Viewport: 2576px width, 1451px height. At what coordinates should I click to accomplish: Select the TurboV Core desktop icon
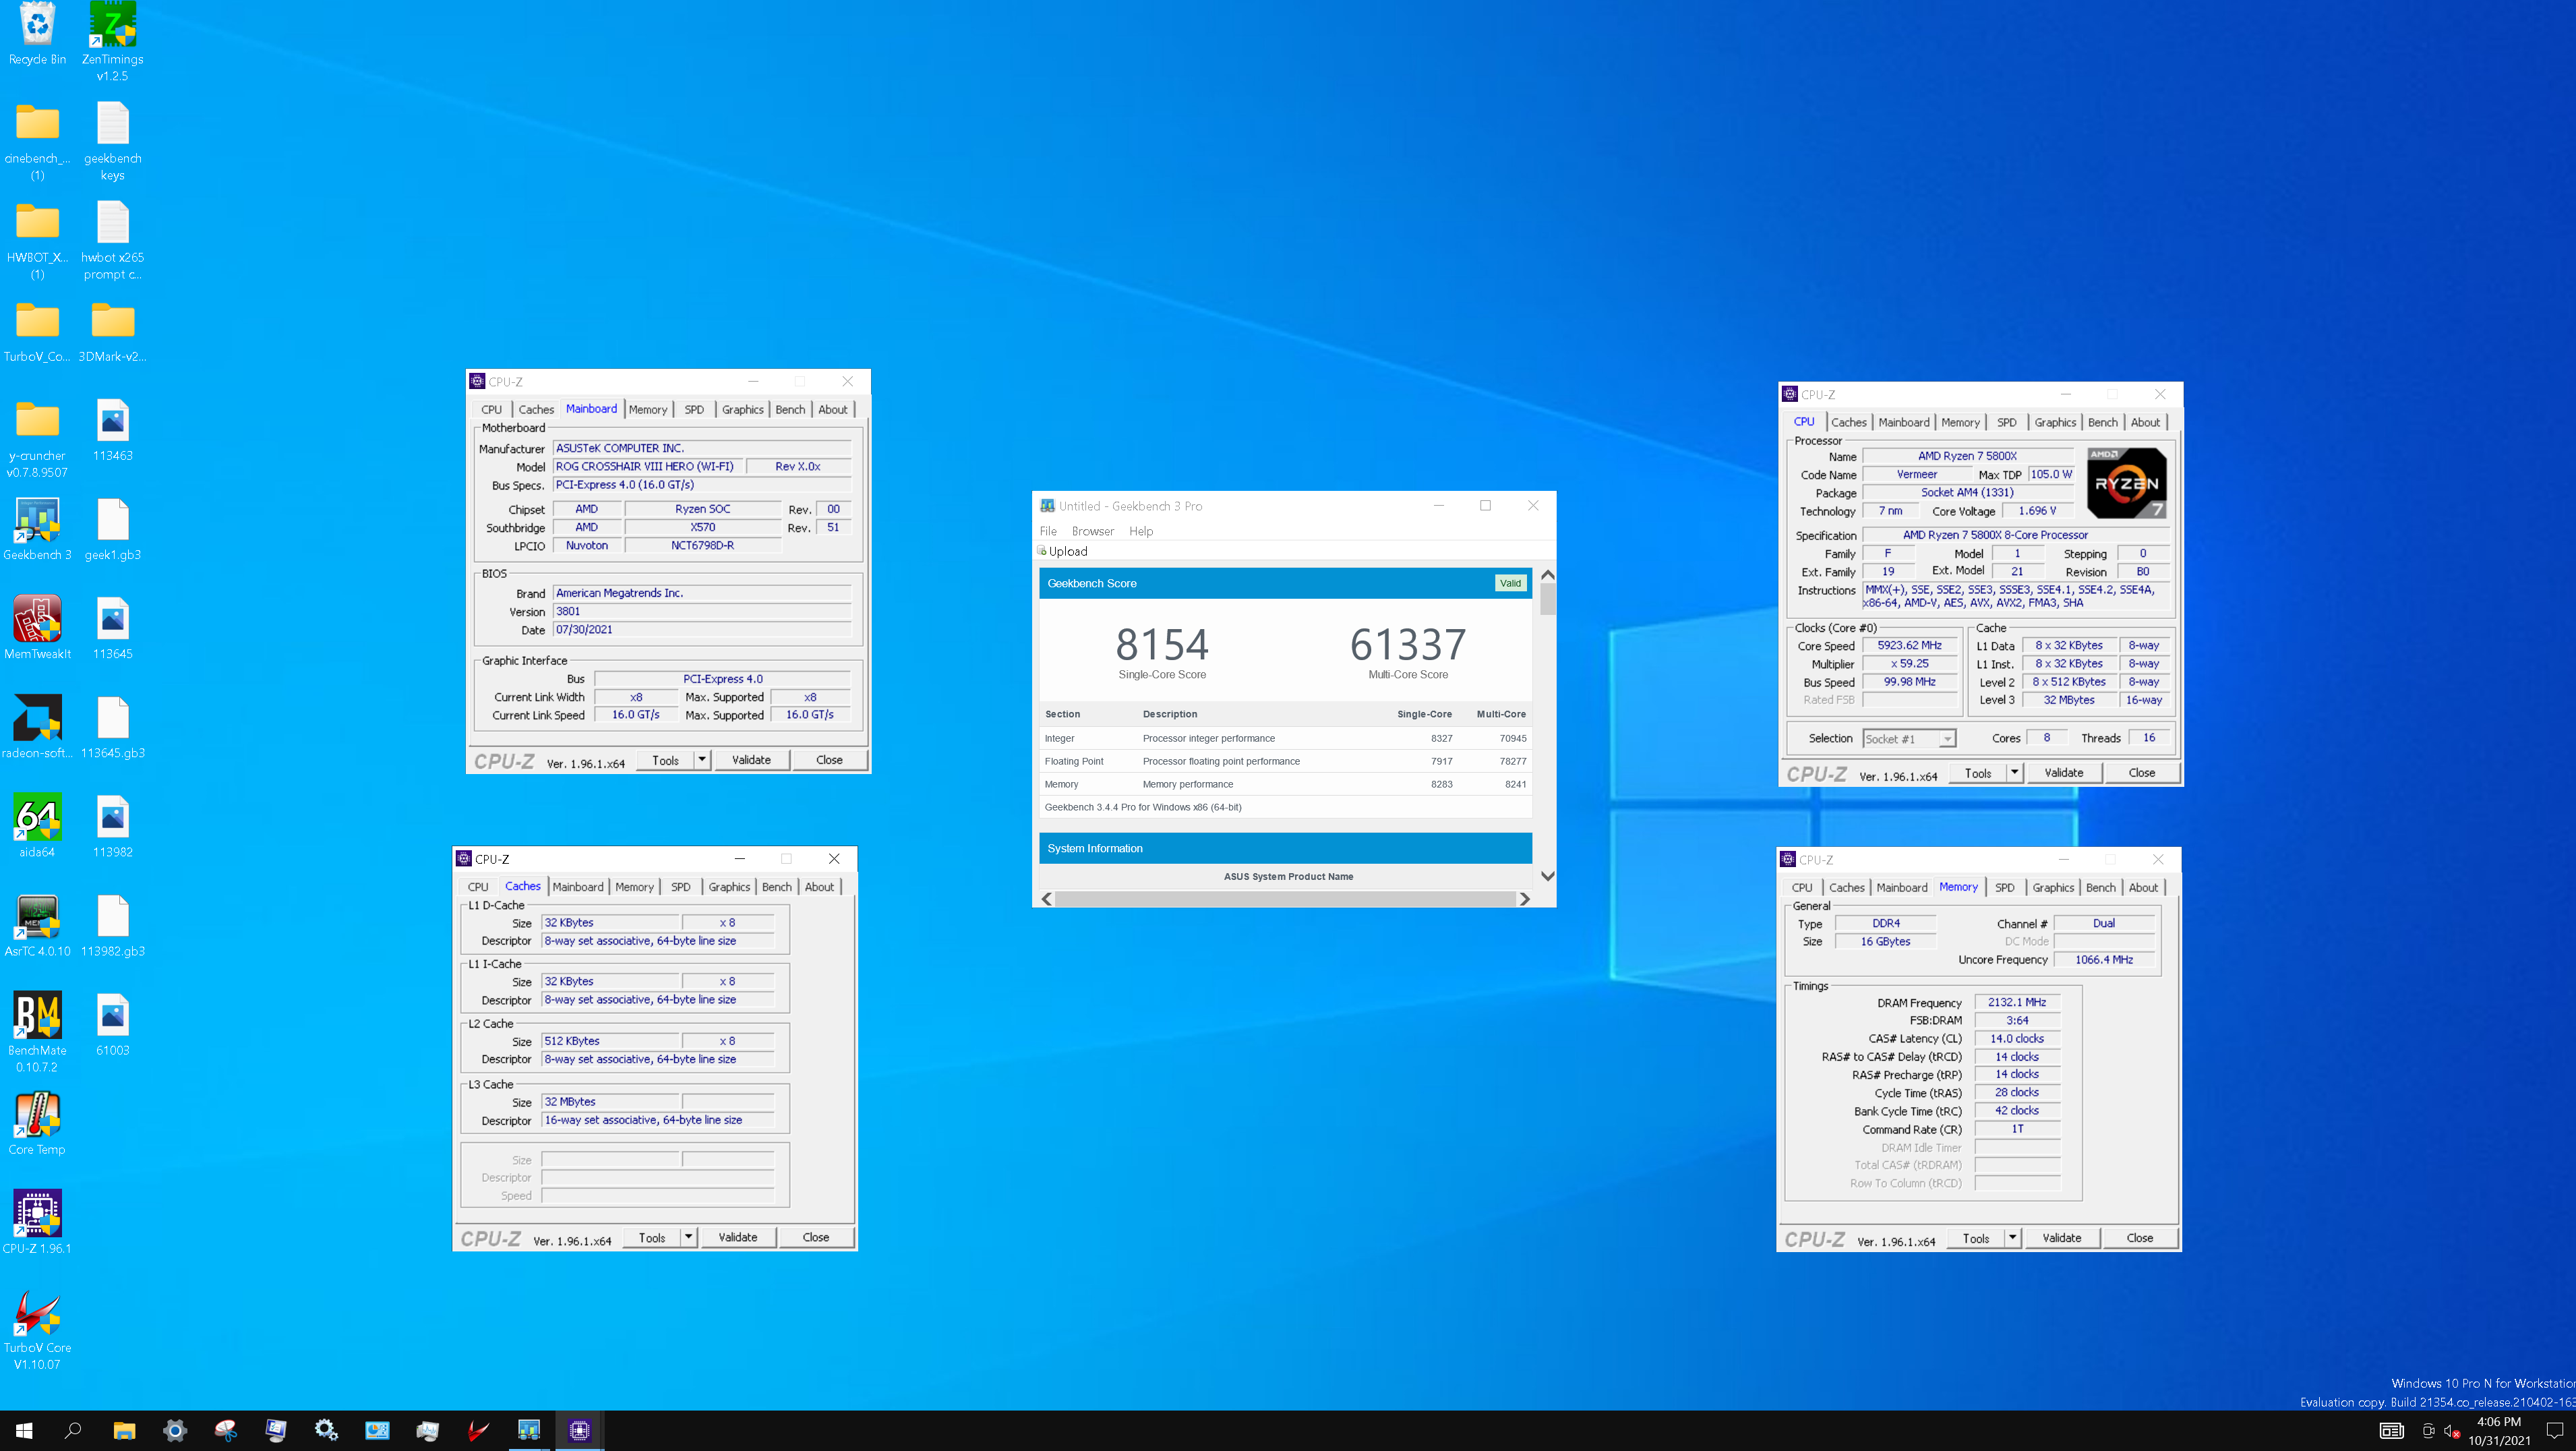pyautogui.click(x=37, y=1330)
